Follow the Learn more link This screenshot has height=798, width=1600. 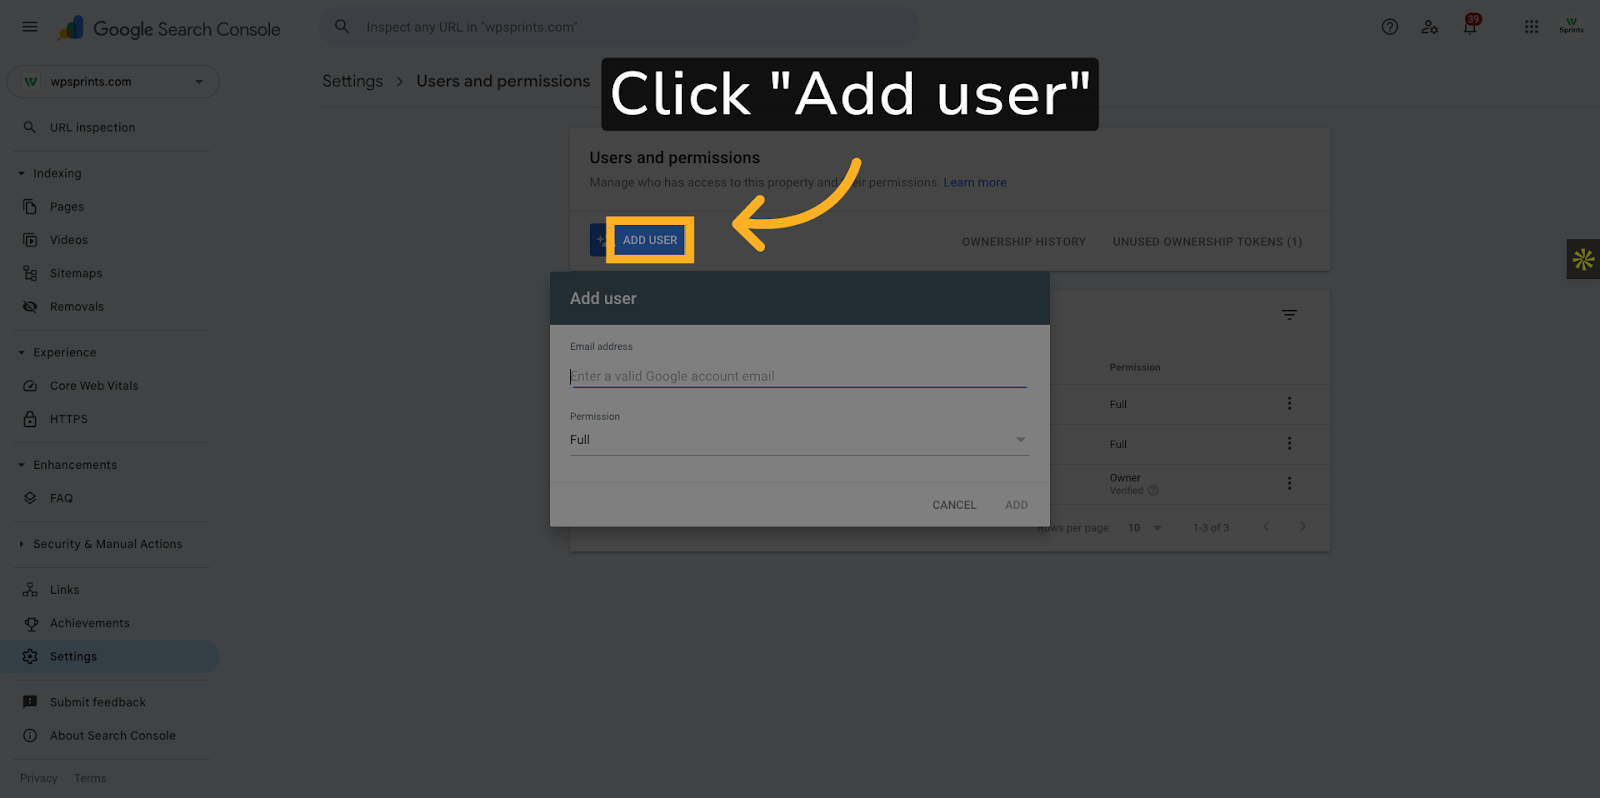[975, 183]
